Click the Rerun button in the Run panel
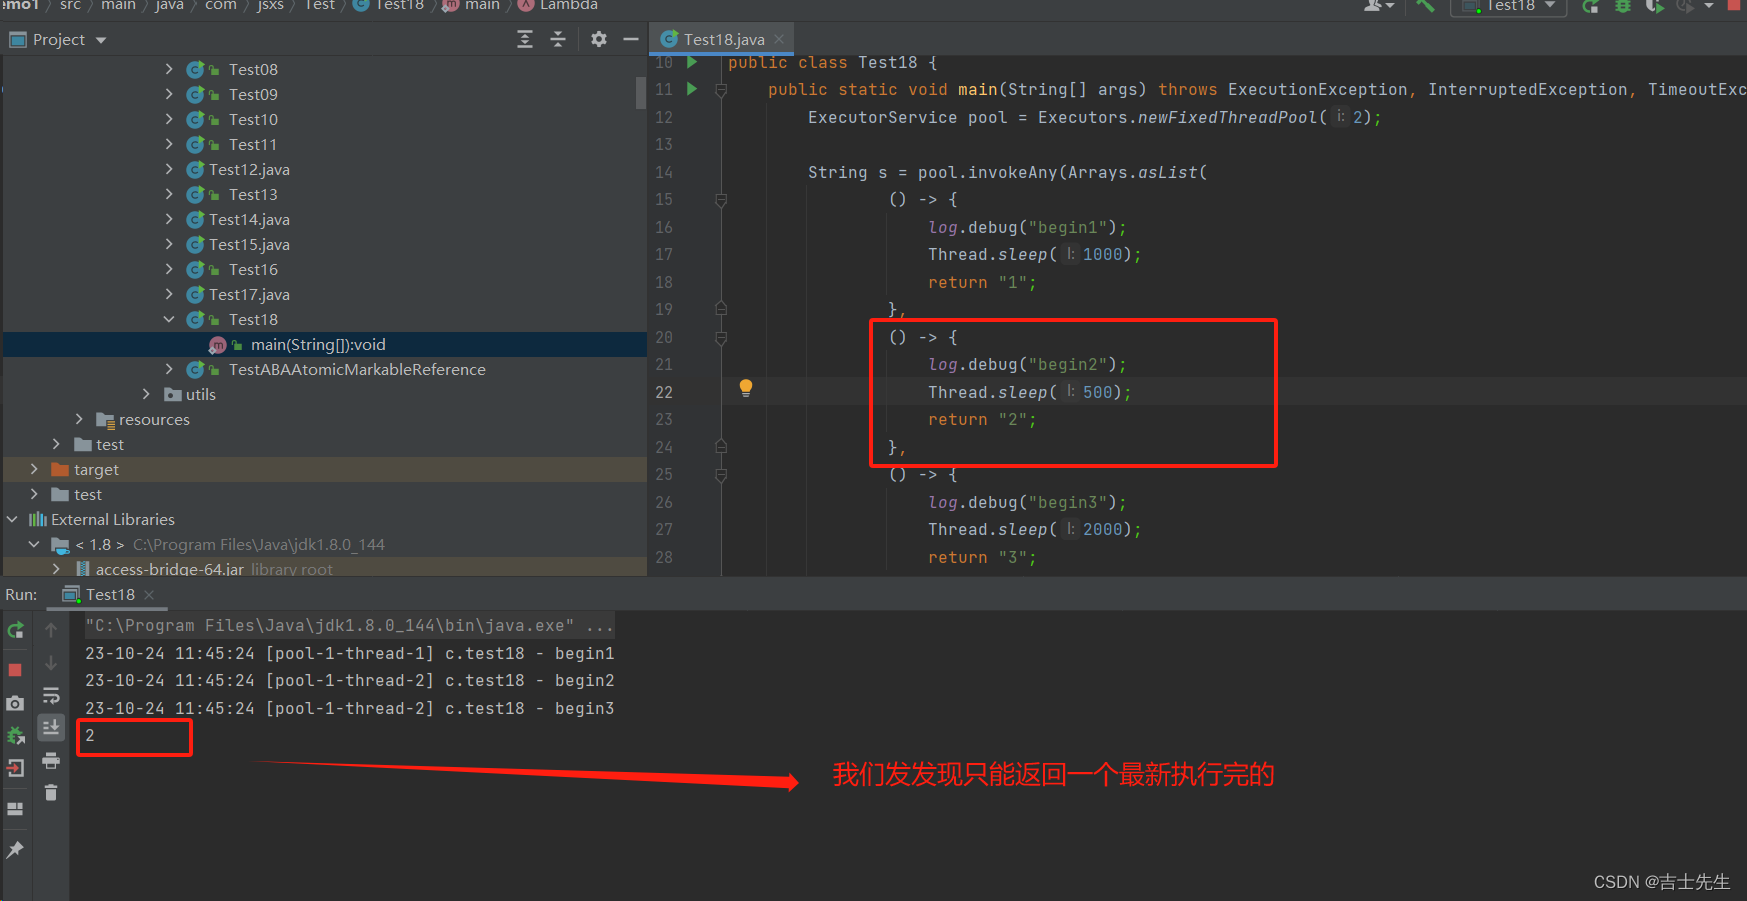Viewport: 1747px width, 901px height. (x=15, y=630)
